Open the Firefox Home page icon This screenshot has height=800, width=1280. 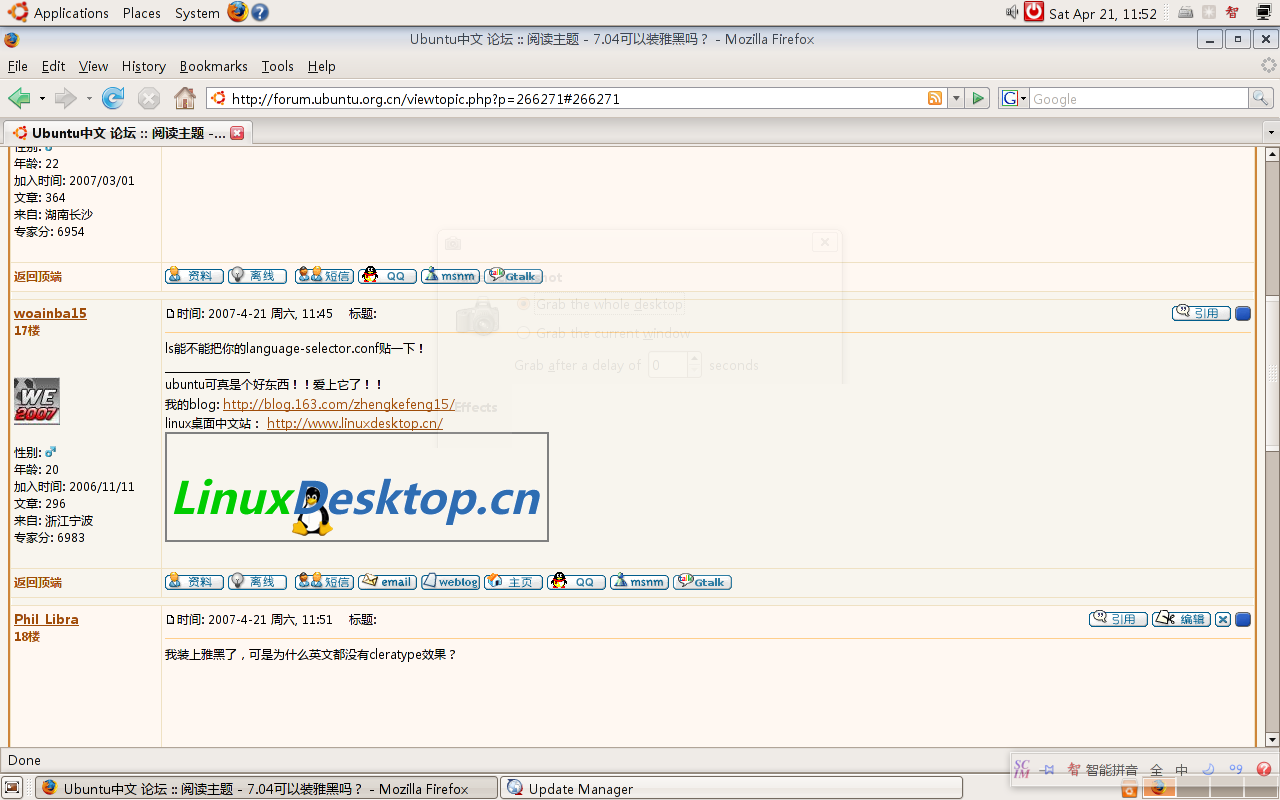185,98
